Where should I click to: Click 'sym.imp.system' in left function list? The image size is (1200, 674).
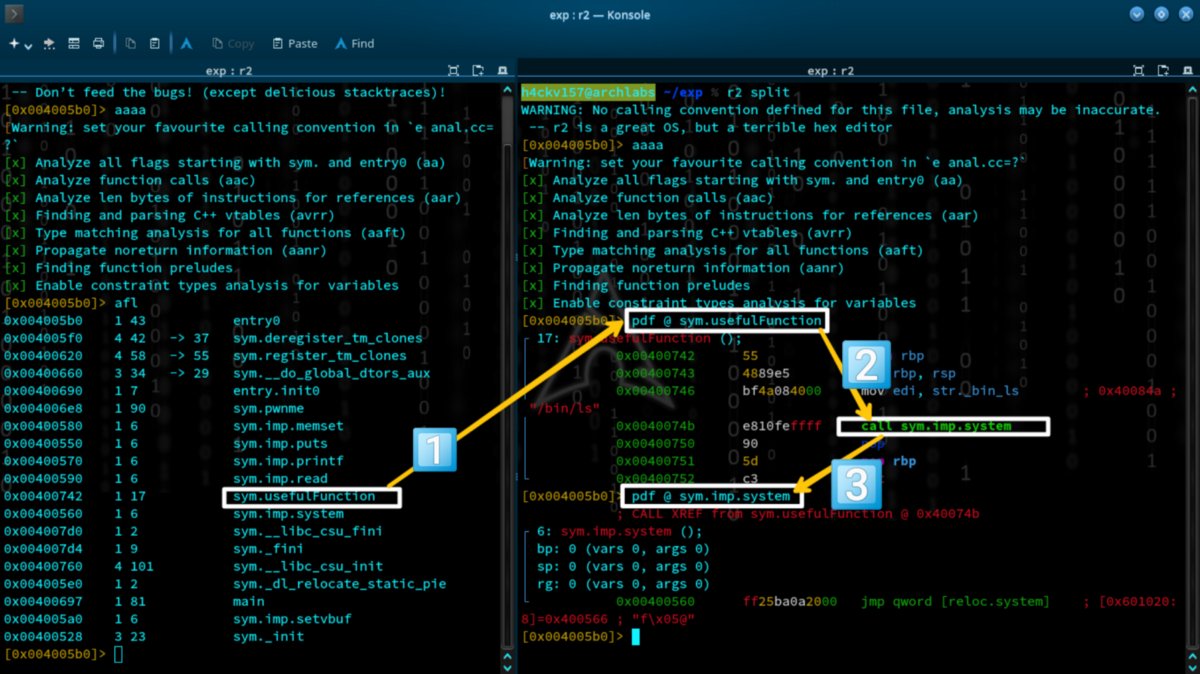click(x=288, y=513)
